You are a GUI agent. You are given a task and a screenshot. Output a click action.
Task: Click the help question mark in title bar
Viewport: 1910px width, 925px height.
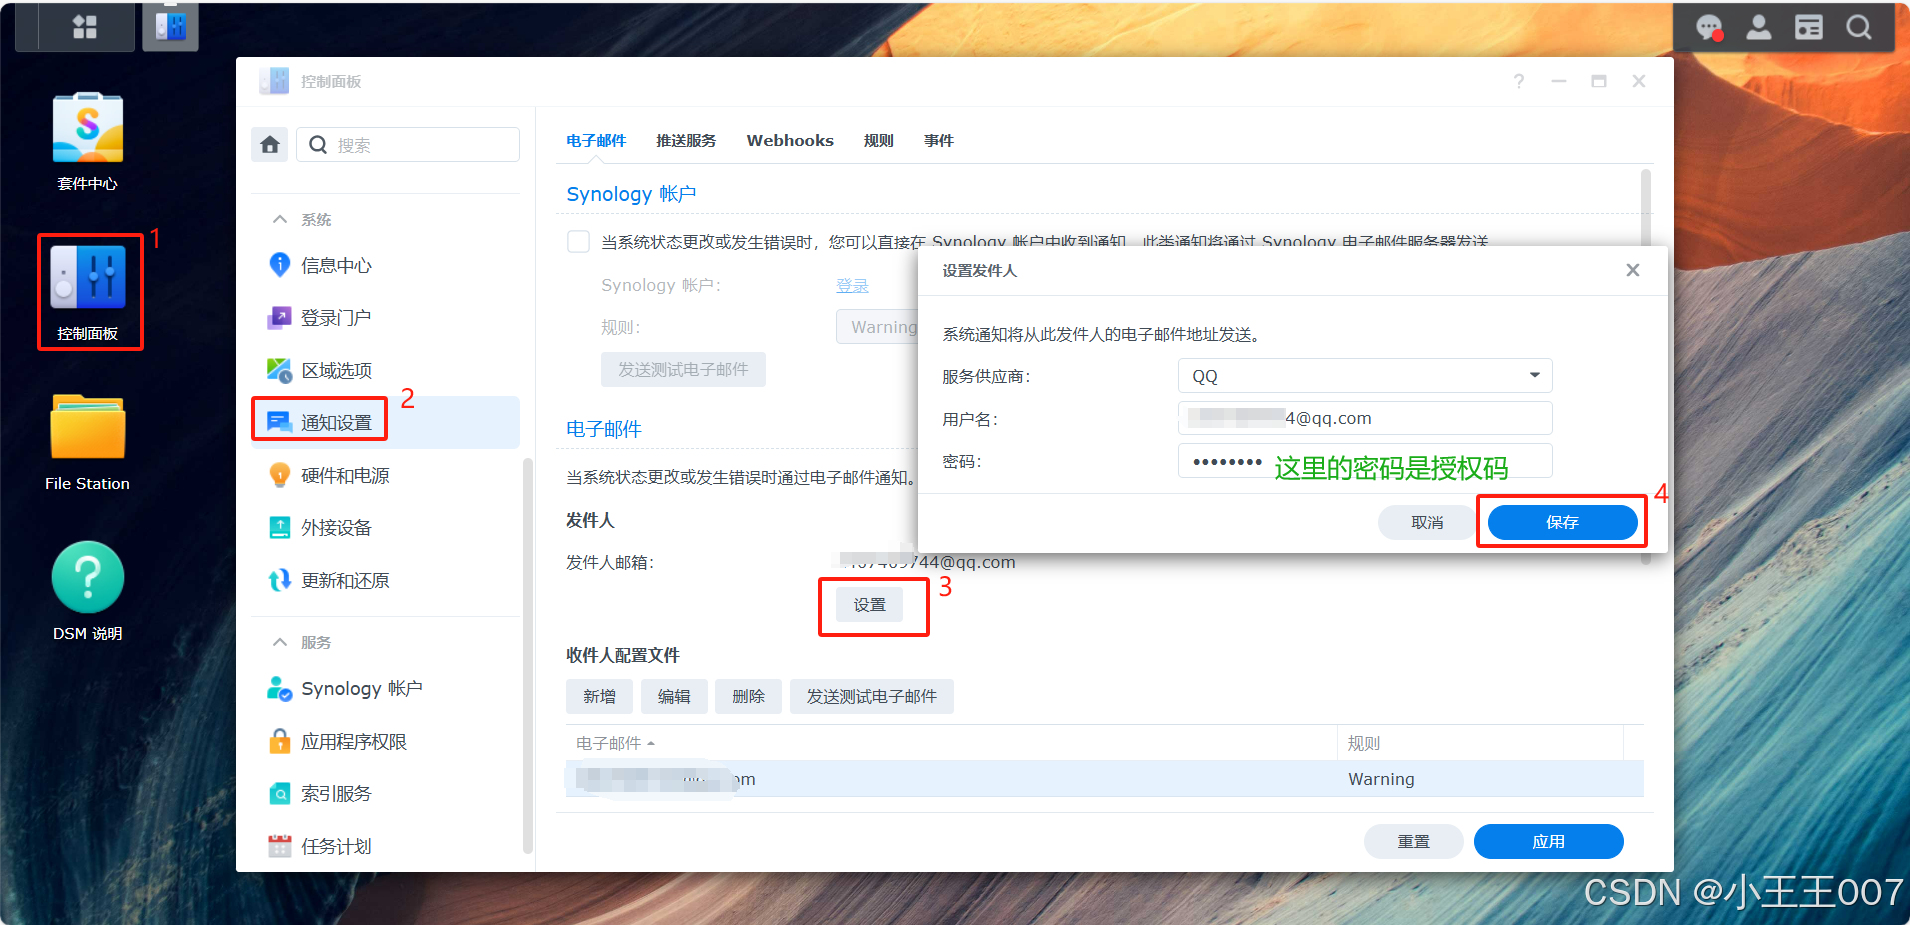pos(1519,81)
